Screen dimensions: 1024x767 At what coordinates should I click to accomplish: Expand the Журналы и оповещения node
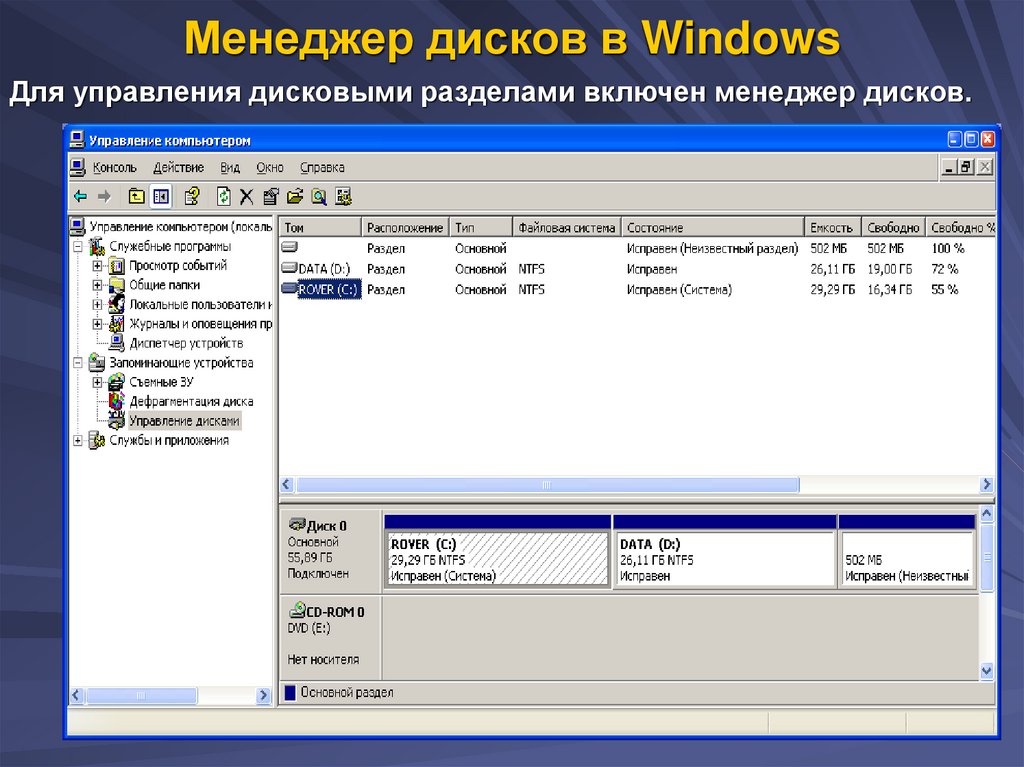click(x=97, y=324)
